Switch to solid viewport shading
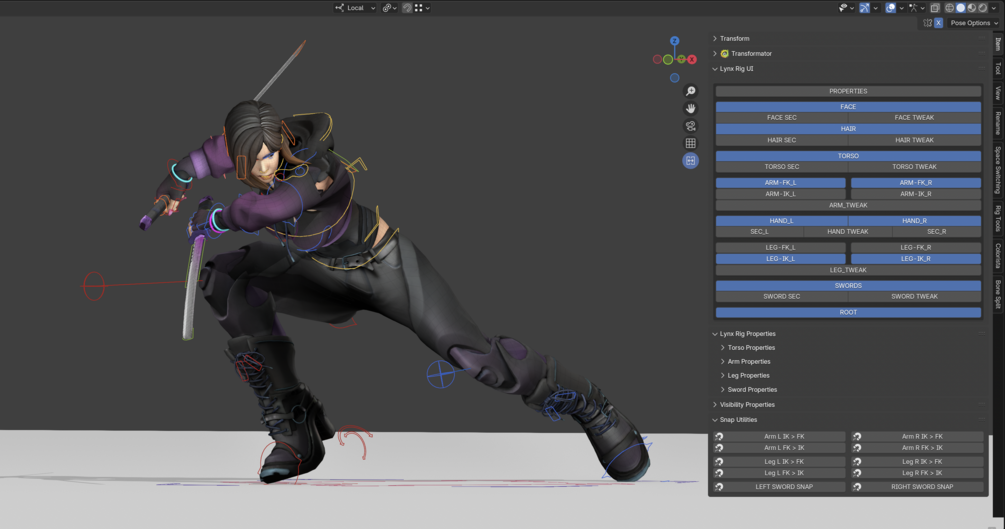 pyautogui.click(x=961, y=8)
